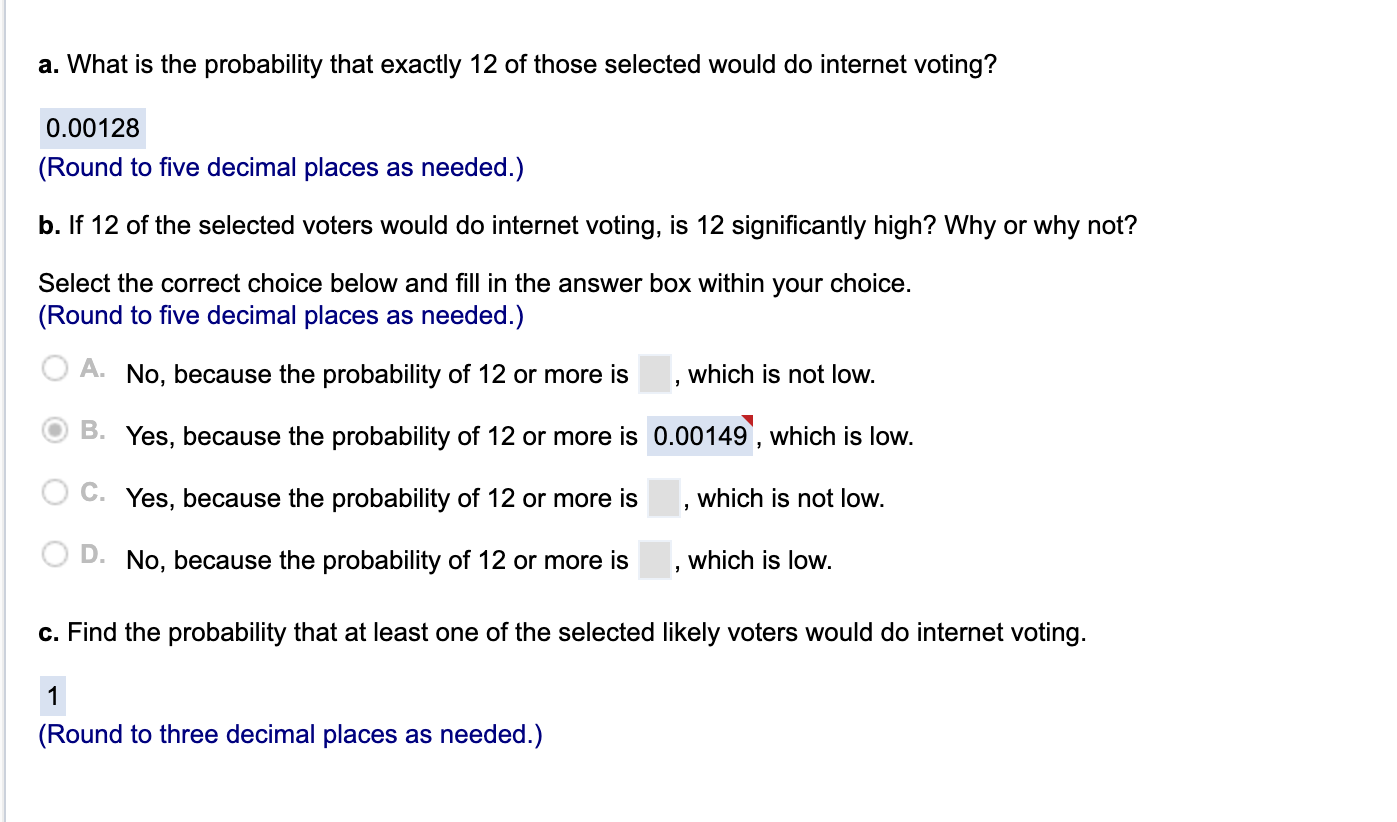
Task: Select the currently chosen choice B radio button
Action: pyautogui.click(x=57, y=430)
